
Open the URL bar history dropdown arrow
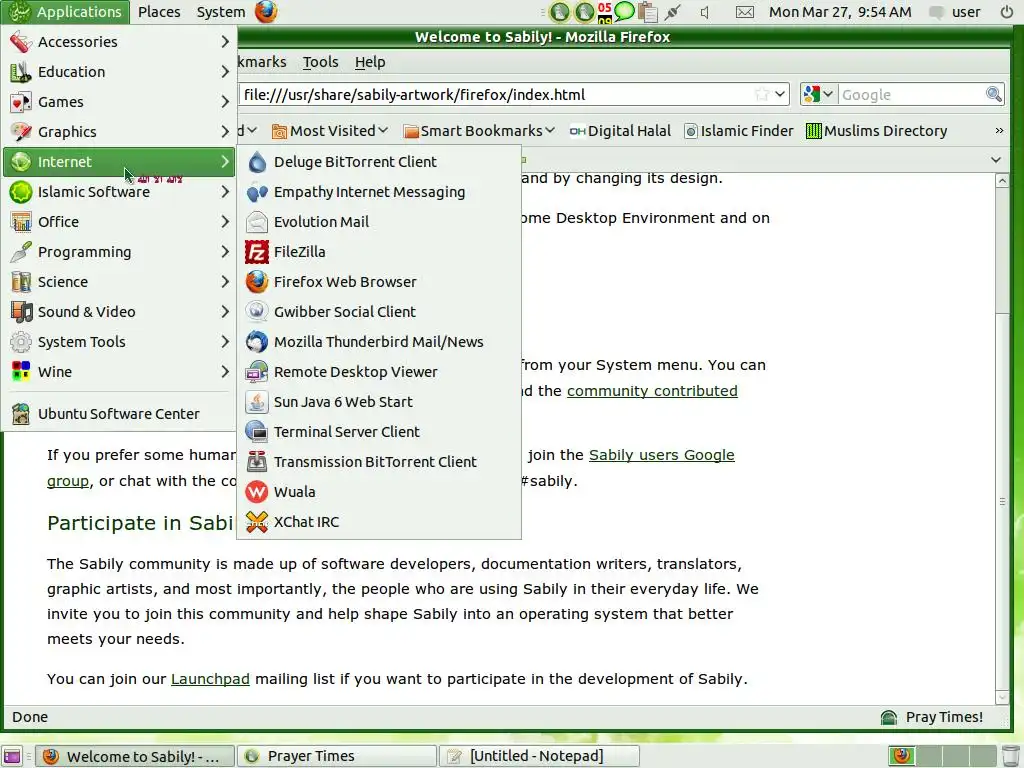pos(780,95)
